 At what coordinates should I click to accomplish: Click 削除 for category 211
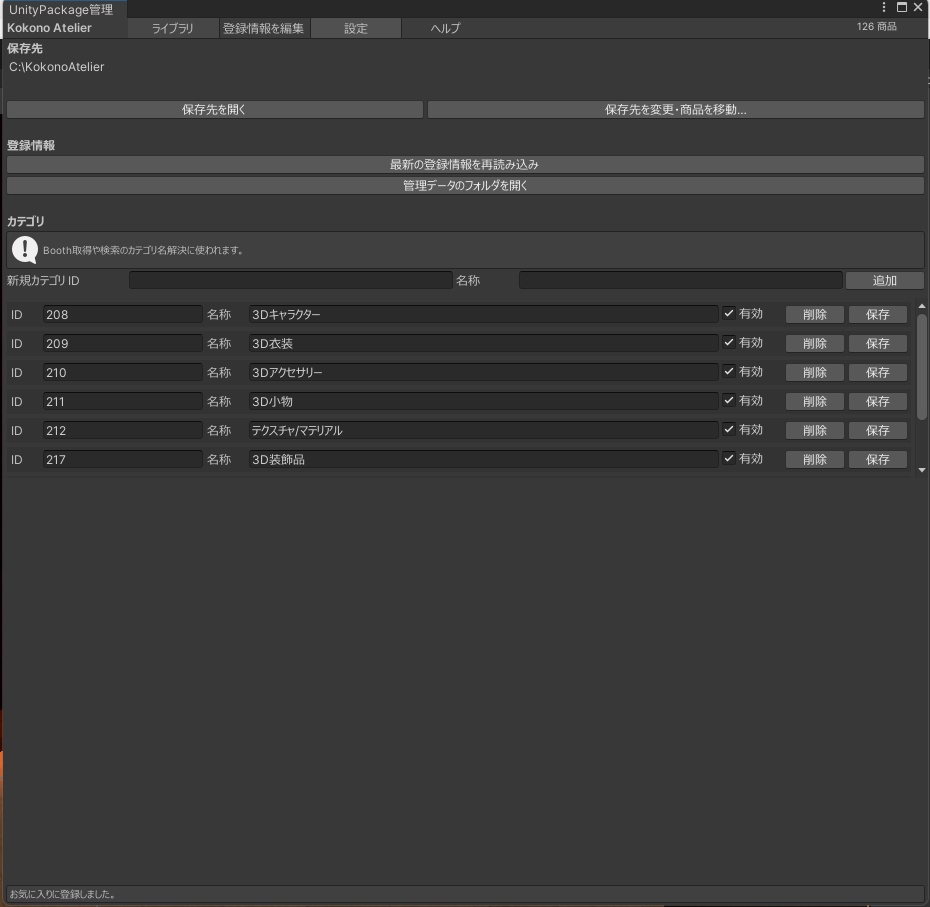click(x=814, y=402)
